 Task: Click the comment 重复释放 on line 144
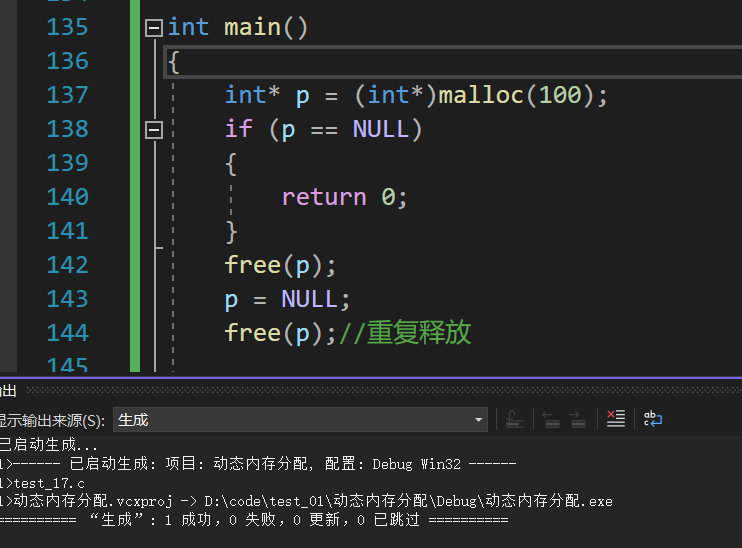tap(405, 332)
